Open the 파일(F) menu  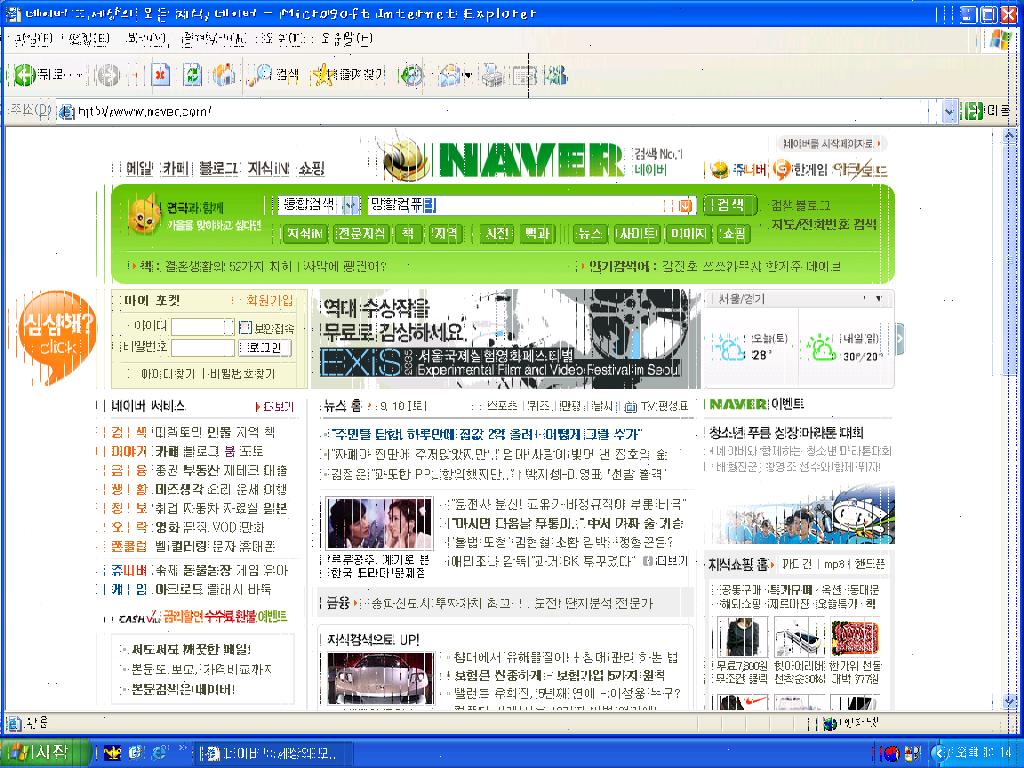[33, 39]
